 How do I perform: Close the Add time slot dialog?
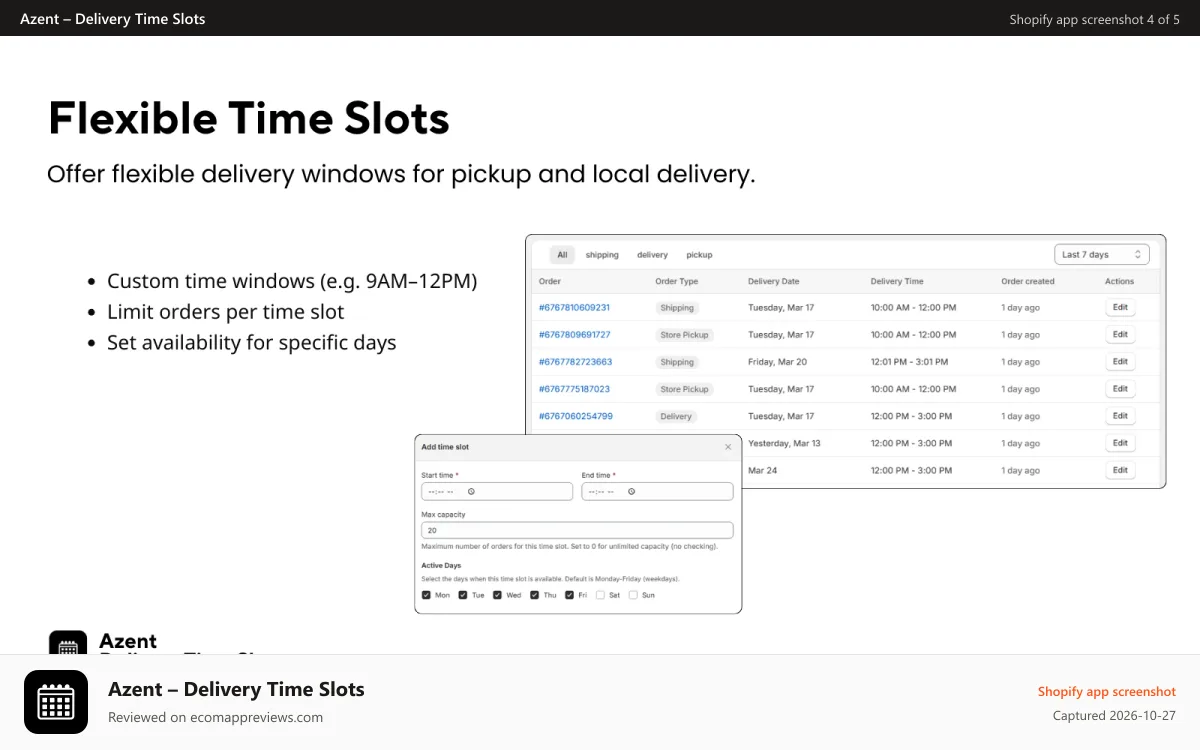pos(728,447)
